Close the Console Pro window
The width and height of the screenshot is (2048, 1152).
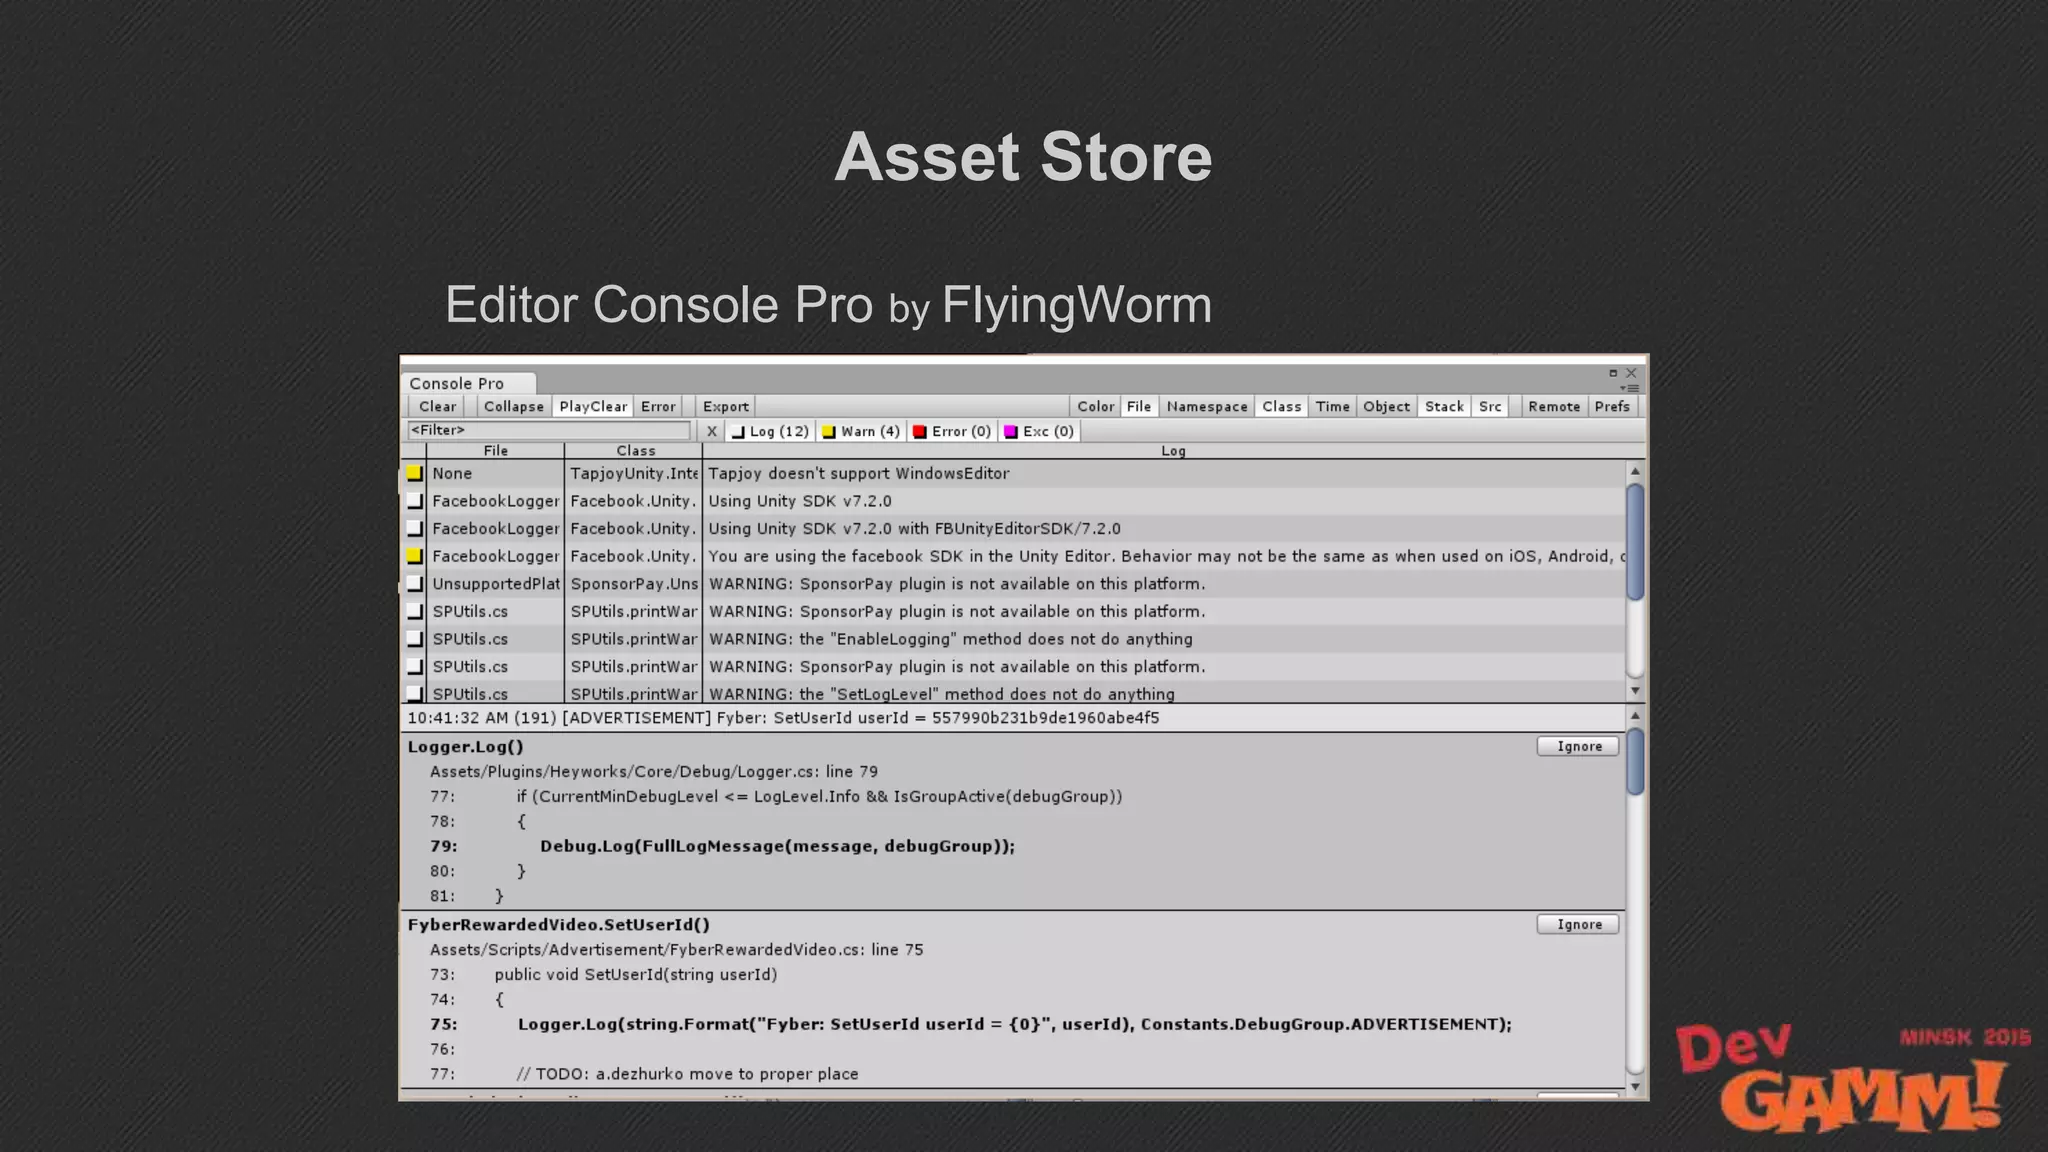[x=1631, y=373]
